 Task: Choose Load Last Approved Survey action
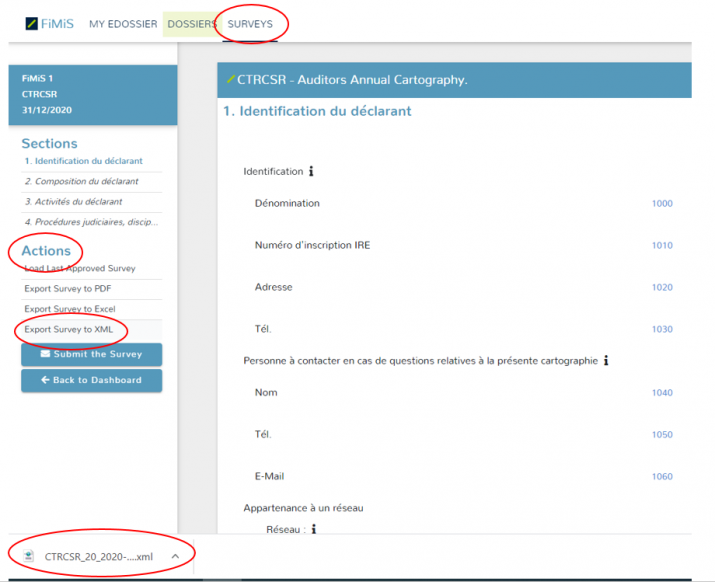click(80, 268)
